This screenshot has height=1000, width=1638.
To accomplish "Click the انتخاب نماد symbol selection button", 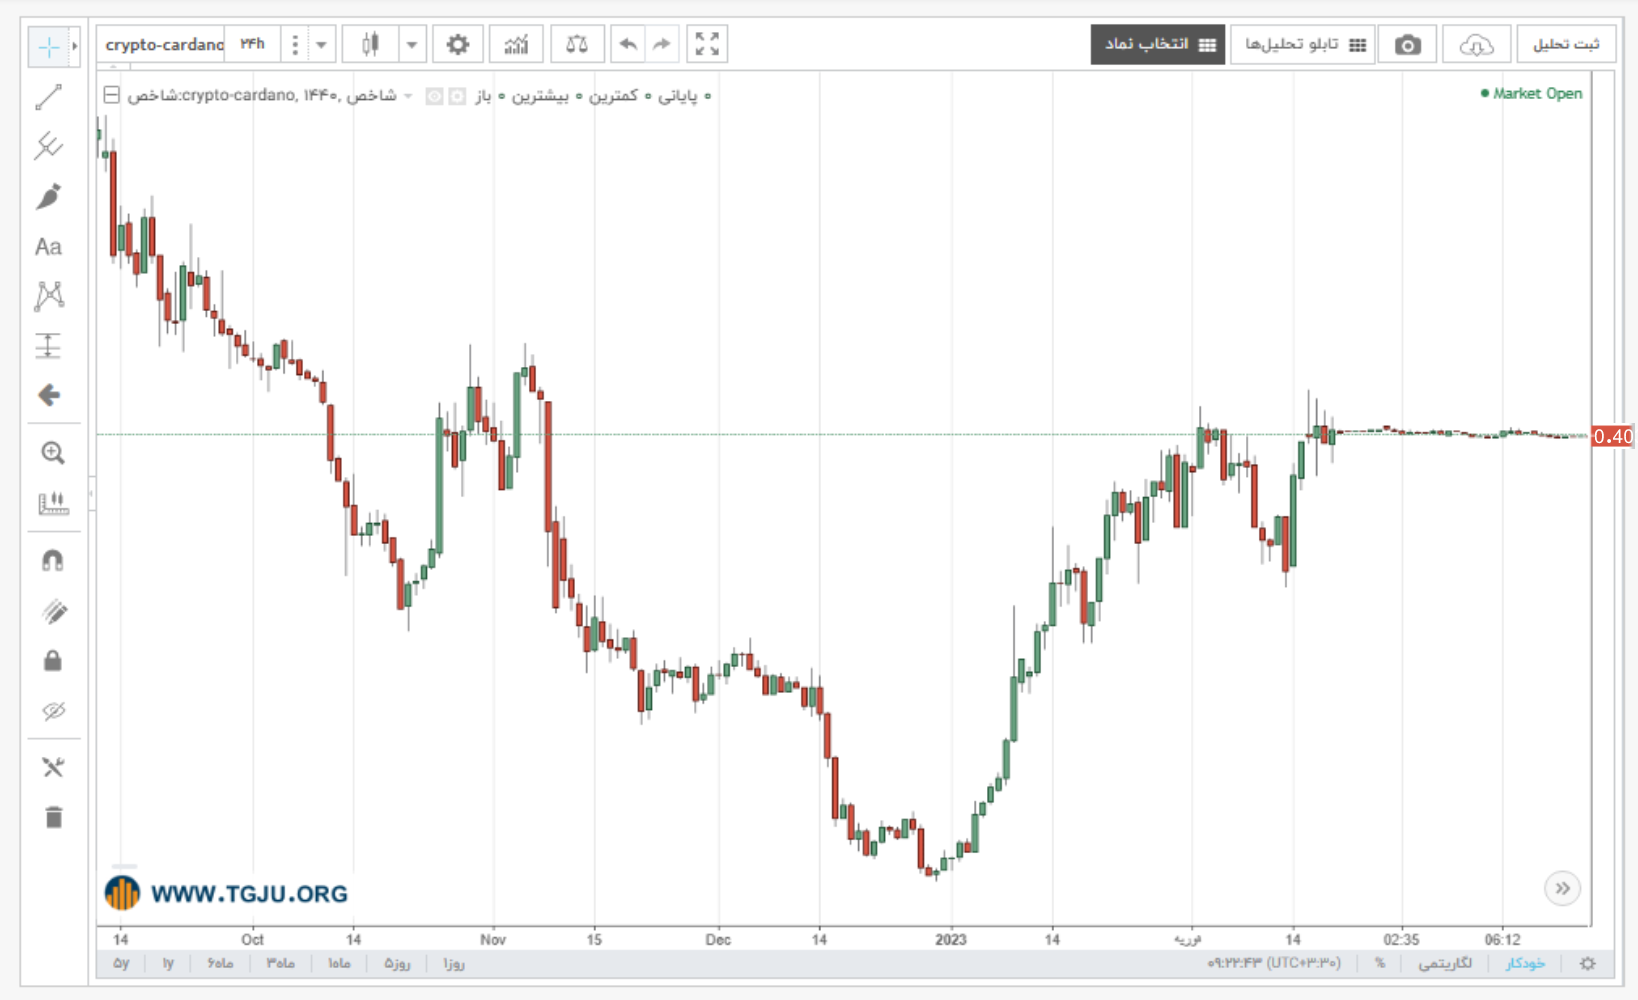I will [1157, 45].
